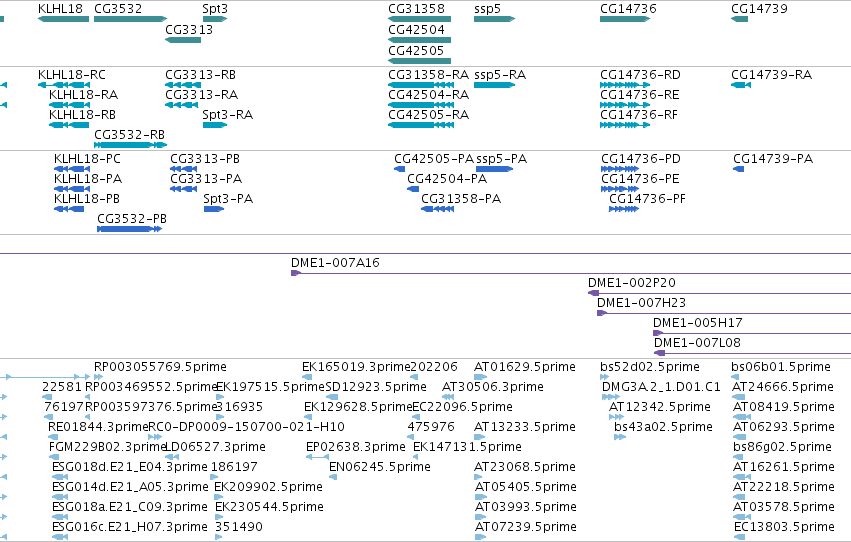Click the DME1-007L08 clone
851x542 pixels.
752,353
